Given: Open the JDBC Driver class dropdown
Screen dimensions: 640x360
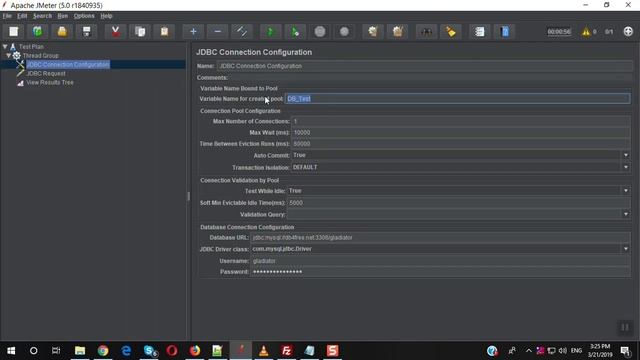Looking at the screenshot, I should 626,249.
